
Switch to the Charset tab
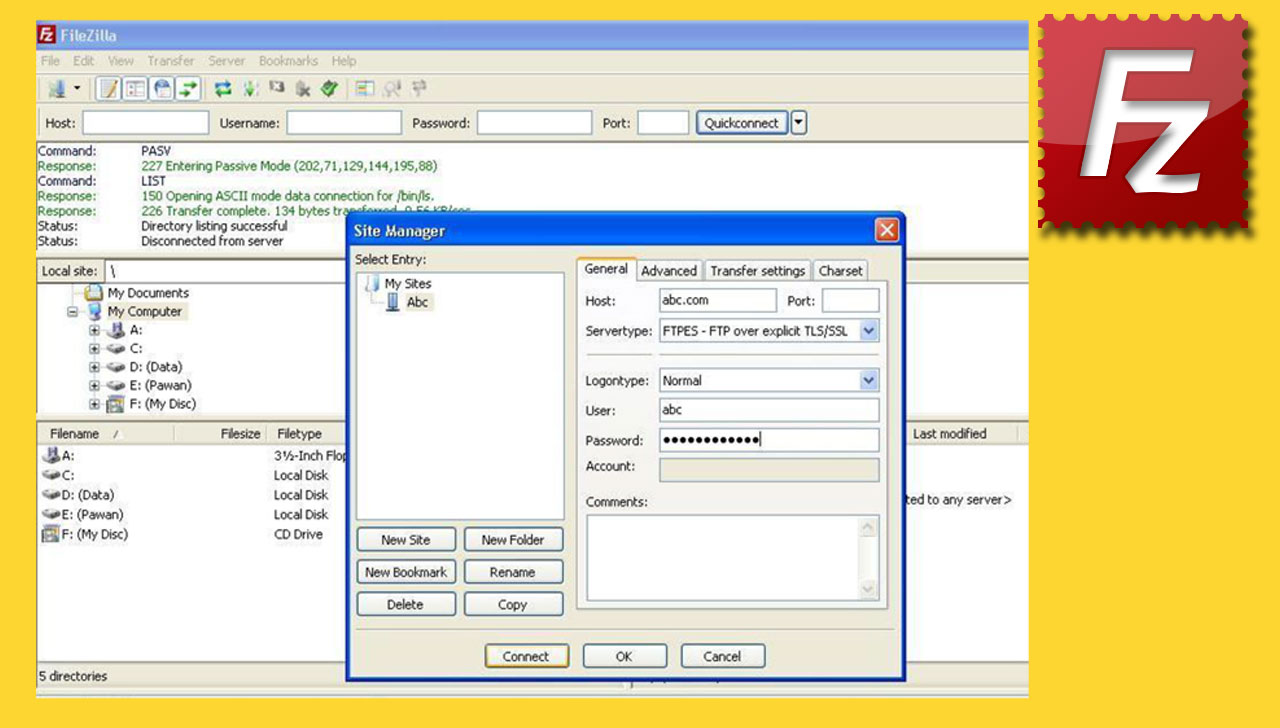(x=840, y=271)
